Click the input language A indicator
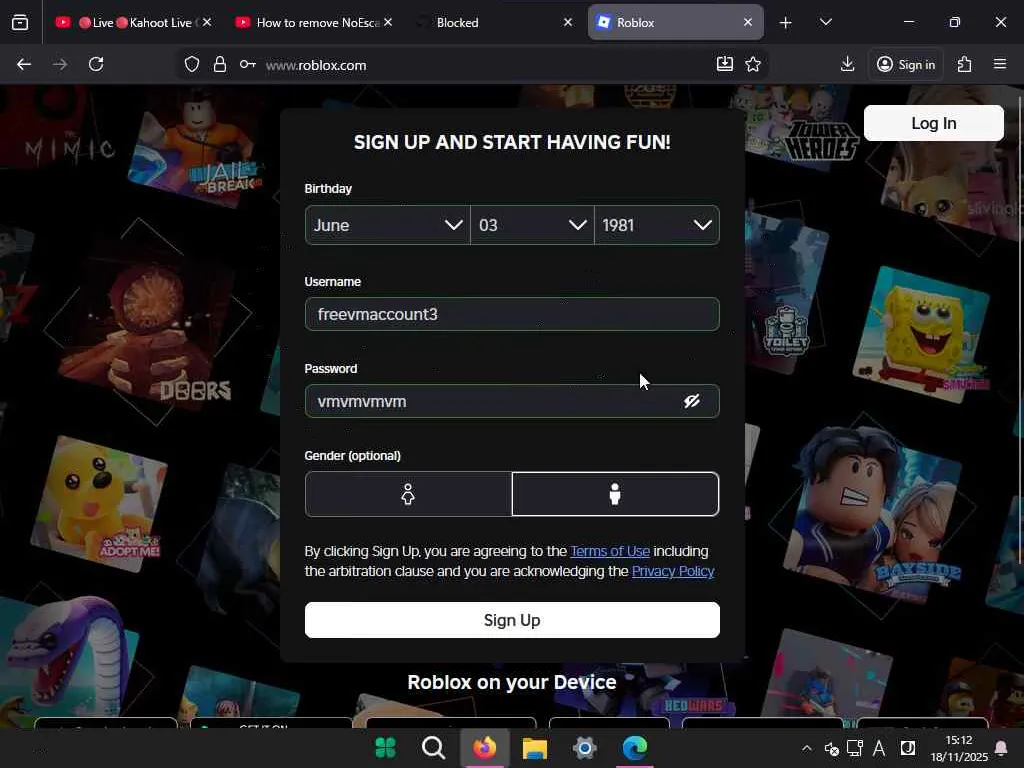This screenshot has width=1024, height=768. coord(880,748)
